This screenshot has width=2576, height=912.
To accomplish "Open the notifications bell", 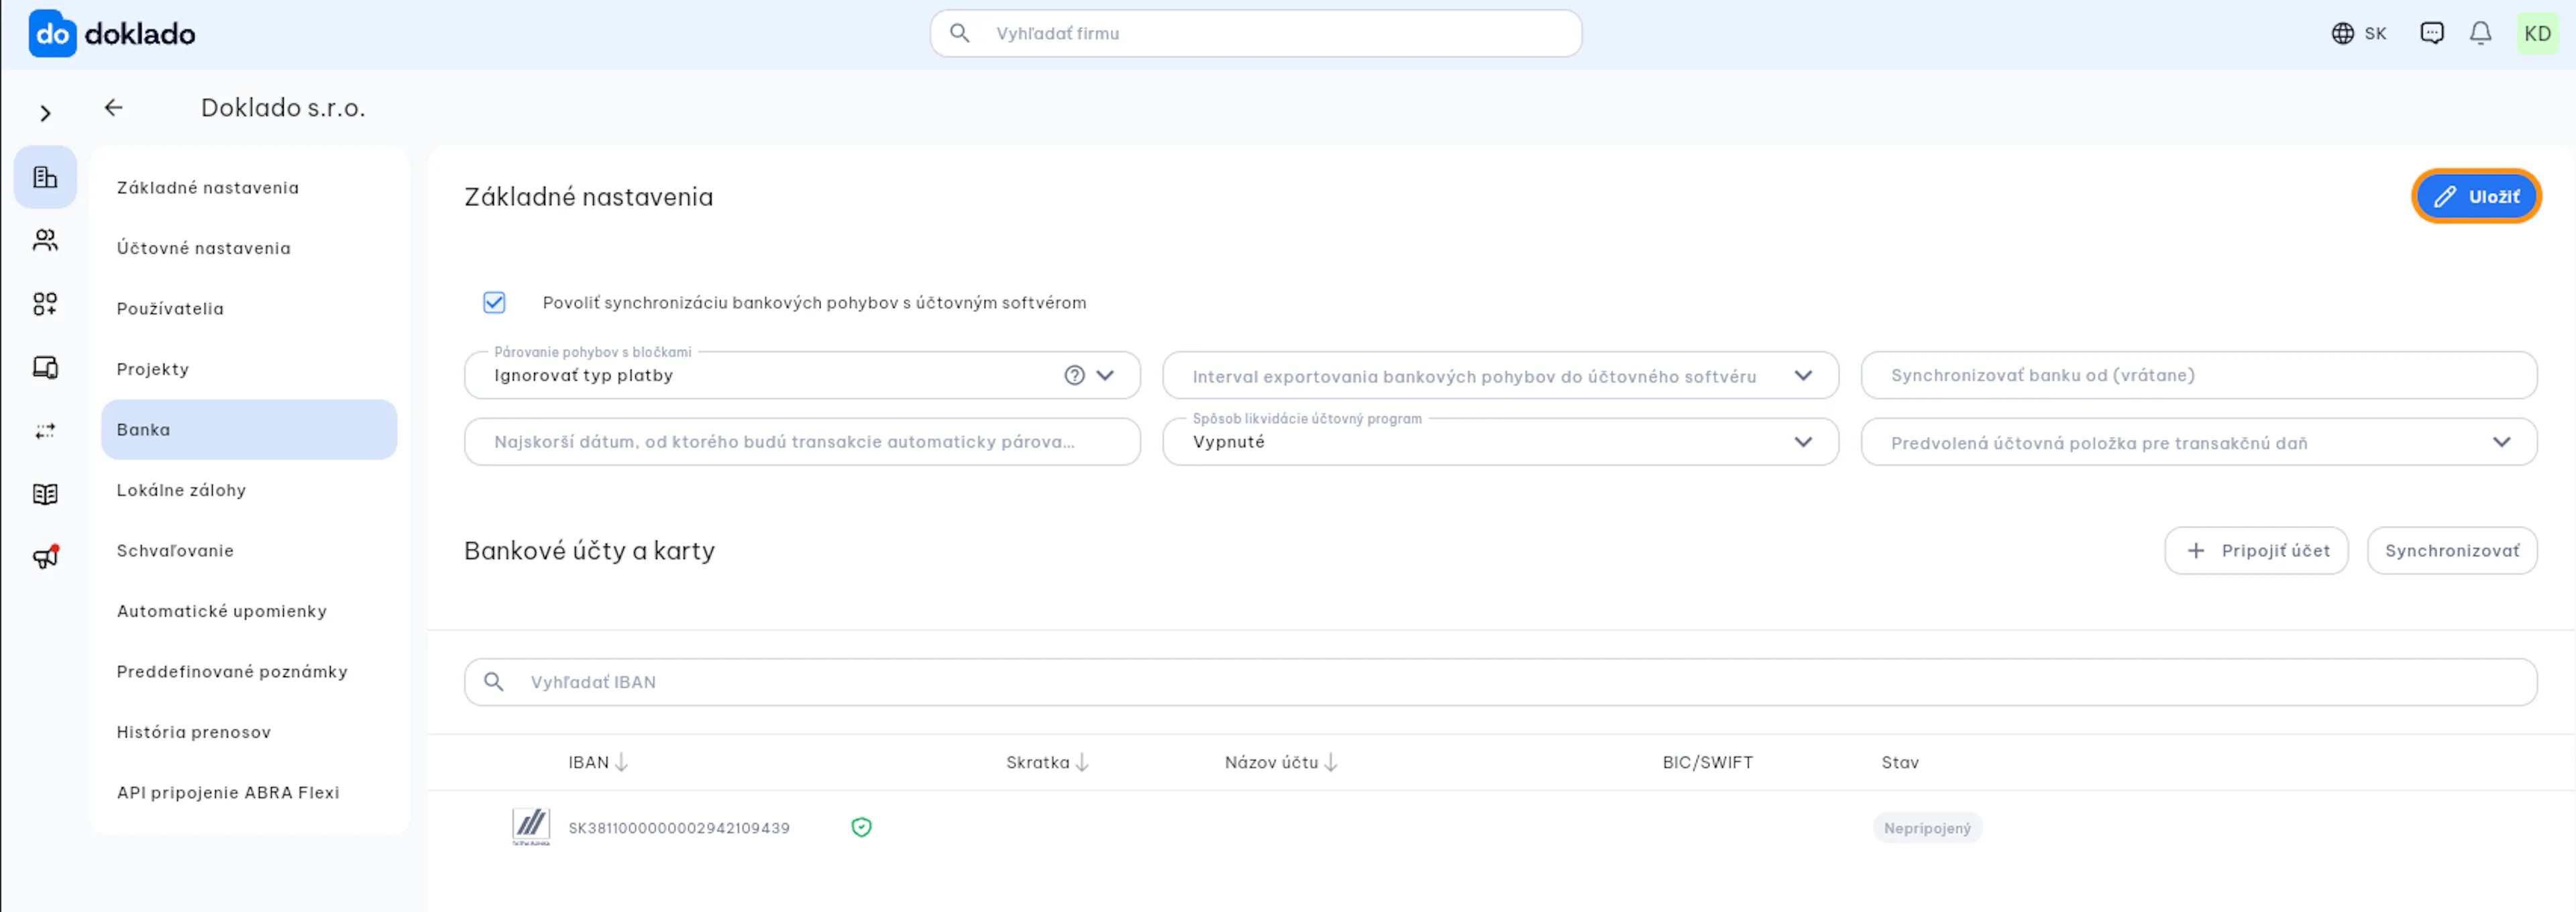I will (x=2481, y=34).
